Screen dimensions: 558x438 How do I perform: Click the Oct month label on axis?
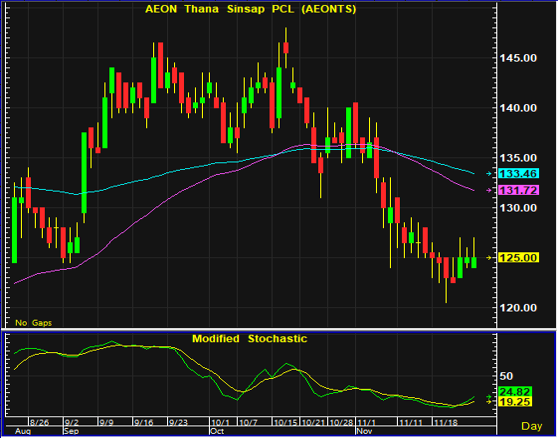[x=217, y=431]
